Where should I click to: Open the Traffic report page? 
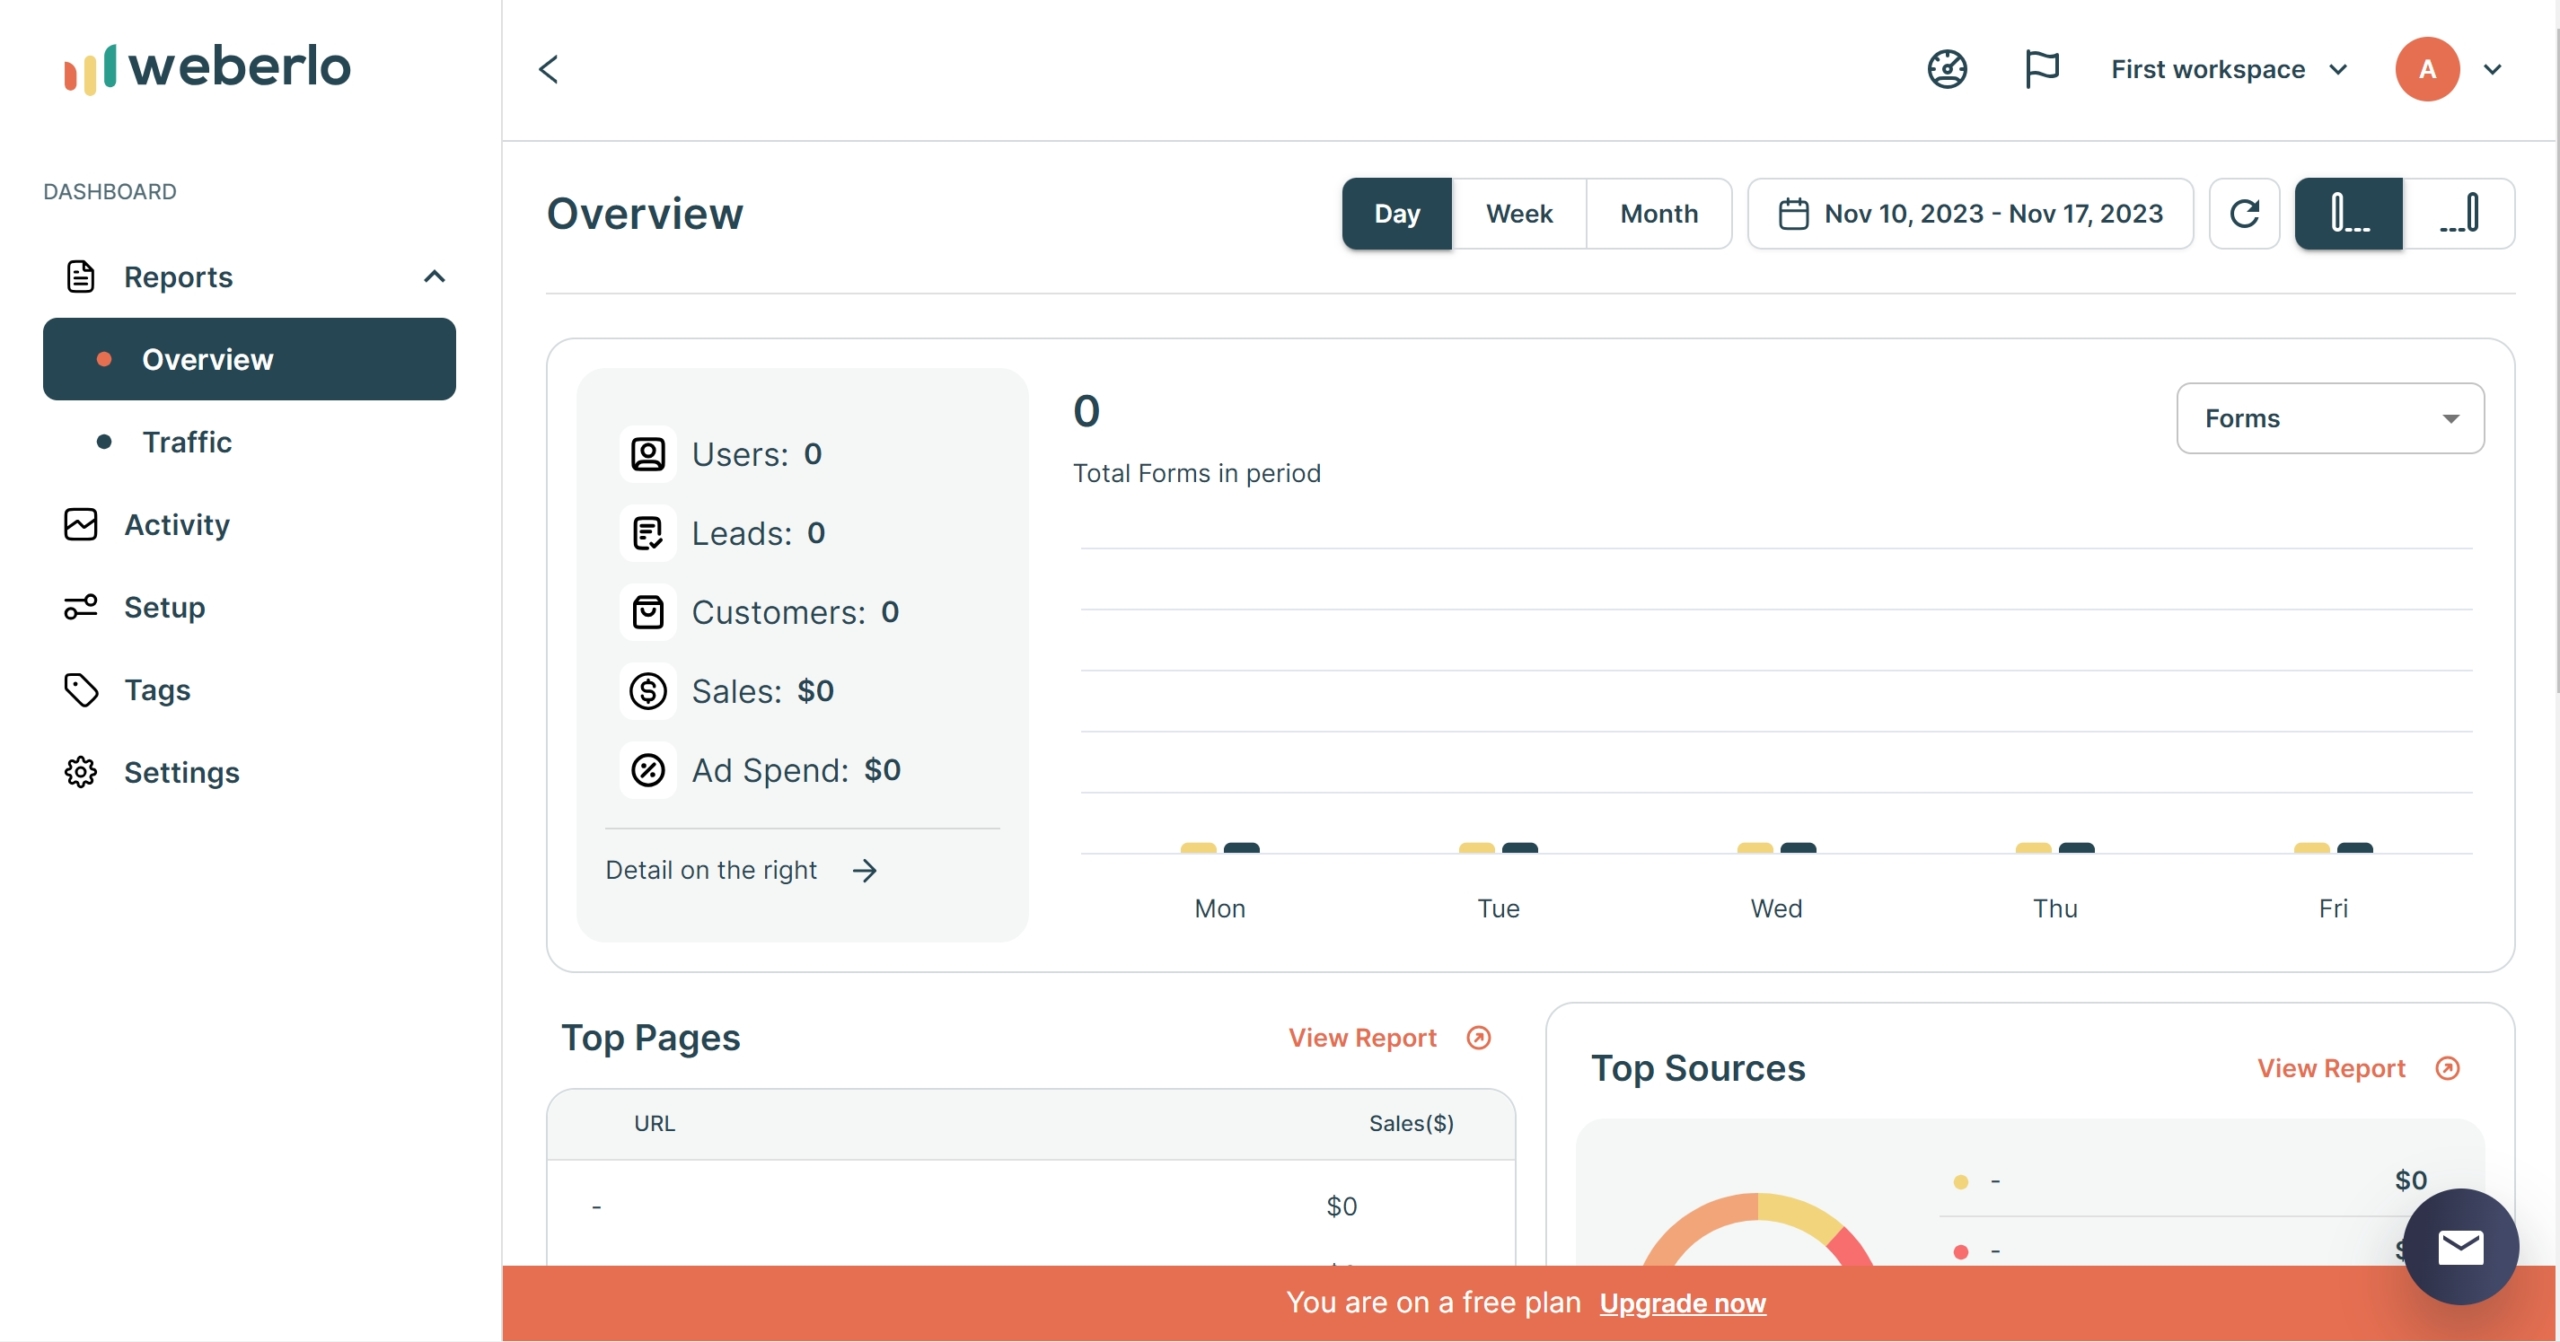pyautogui.click(x=186, y=440)
